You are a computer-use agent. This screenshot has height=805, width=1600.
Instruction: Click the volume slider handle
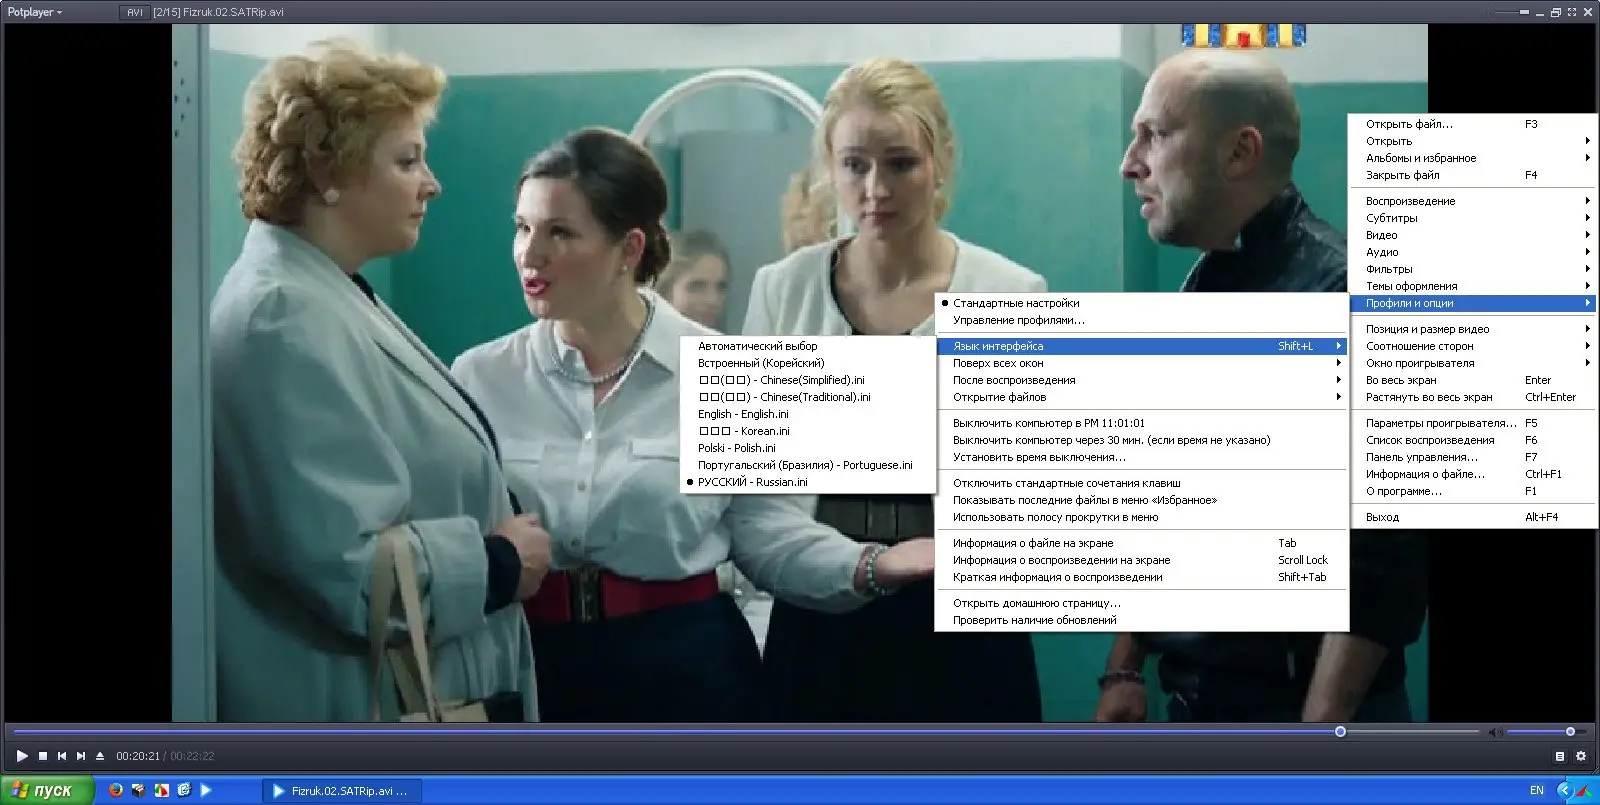(1570, 732)
